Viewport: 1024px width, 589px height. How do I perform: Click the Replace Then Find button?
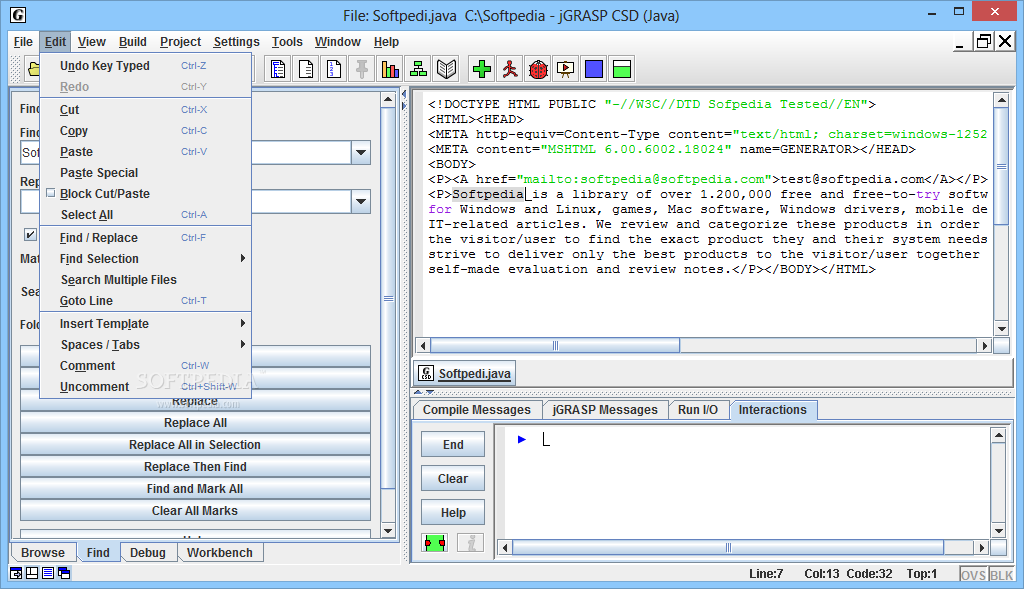click(195, 466)
